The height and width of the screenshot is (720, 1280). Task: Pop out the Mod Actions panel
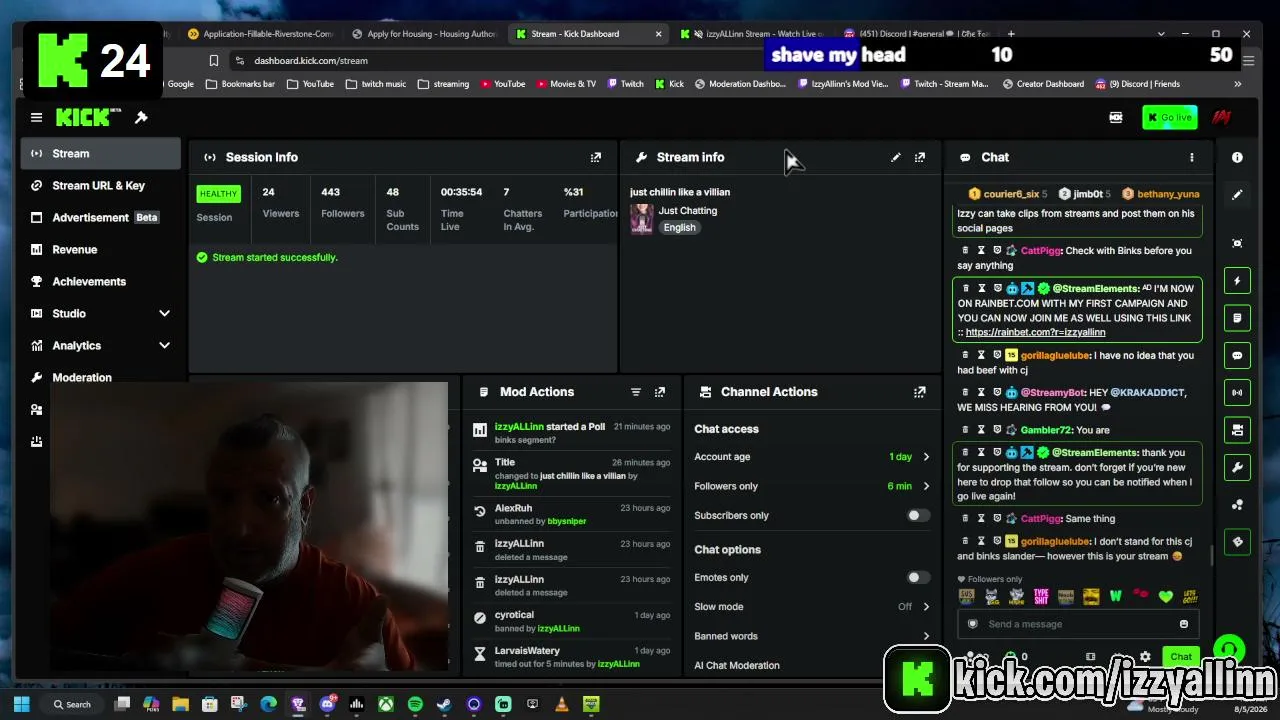coord(660,392)
